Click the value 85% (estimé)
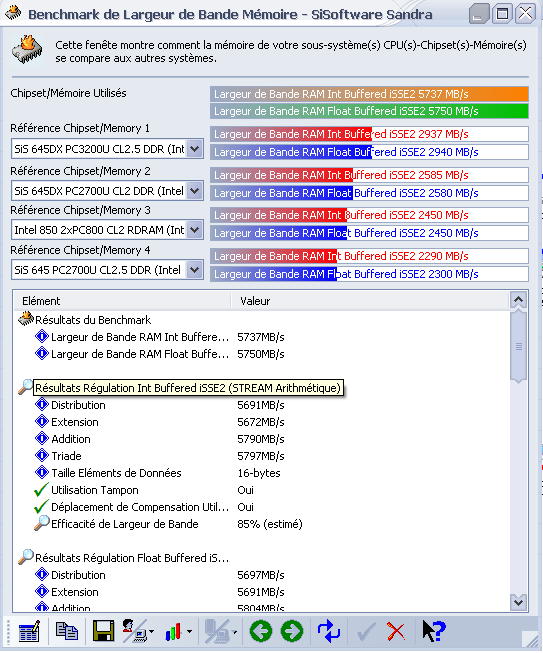Screen dimensions: 543x653 point(270,523)
